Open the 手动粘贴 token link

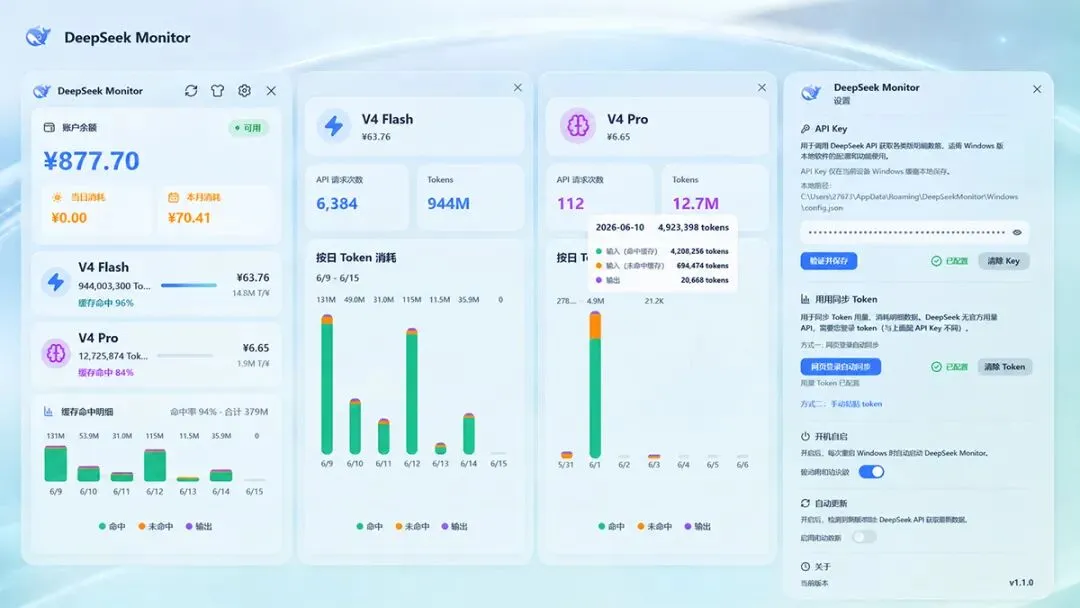856,404
